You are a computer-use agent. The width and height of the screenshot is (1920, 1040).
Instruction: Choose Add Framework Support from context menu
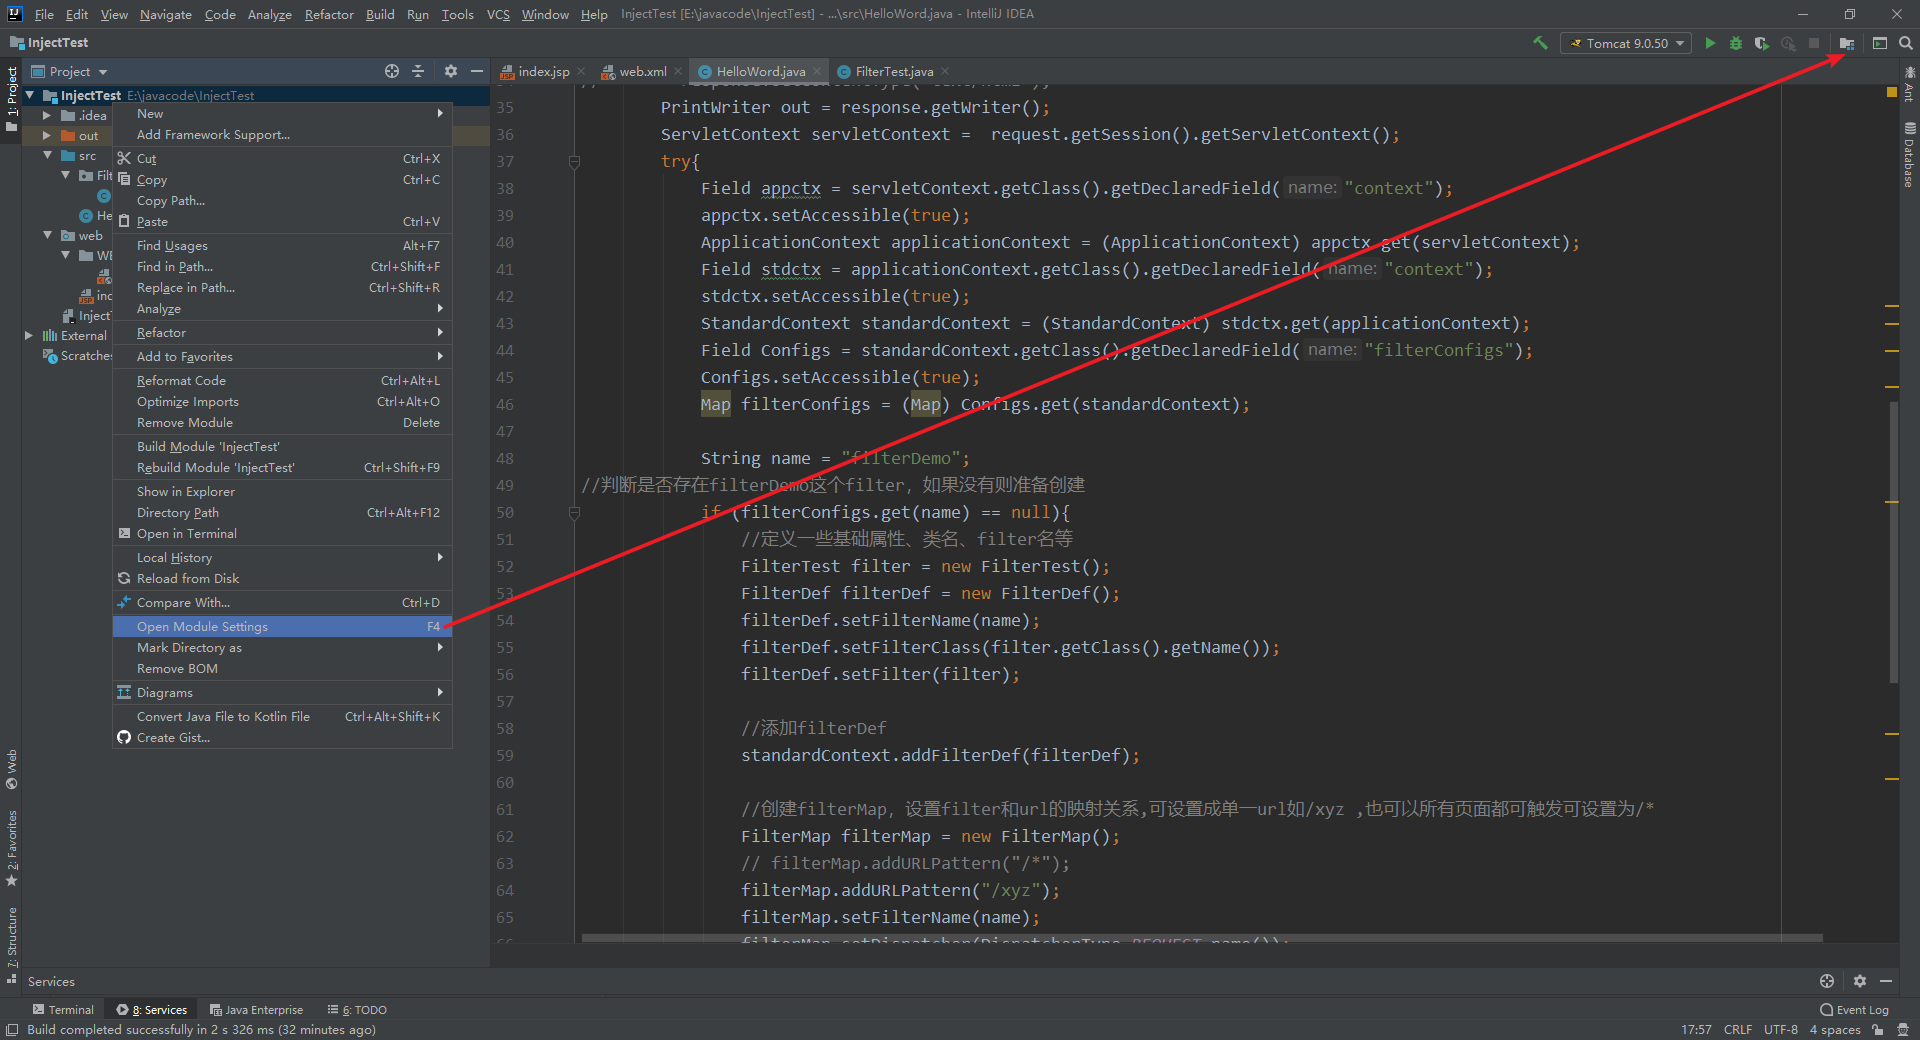point(282,134)
